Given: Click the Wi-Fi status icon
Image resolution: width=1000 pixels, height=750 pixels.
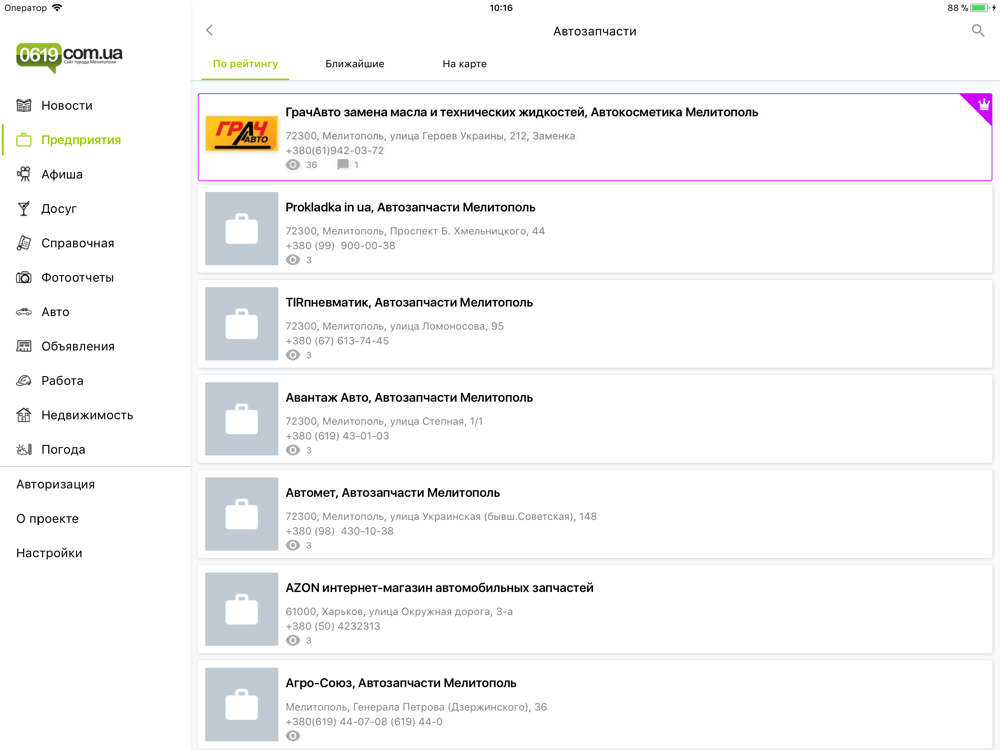Looking at the screenshot, I should tap(57, 8).
